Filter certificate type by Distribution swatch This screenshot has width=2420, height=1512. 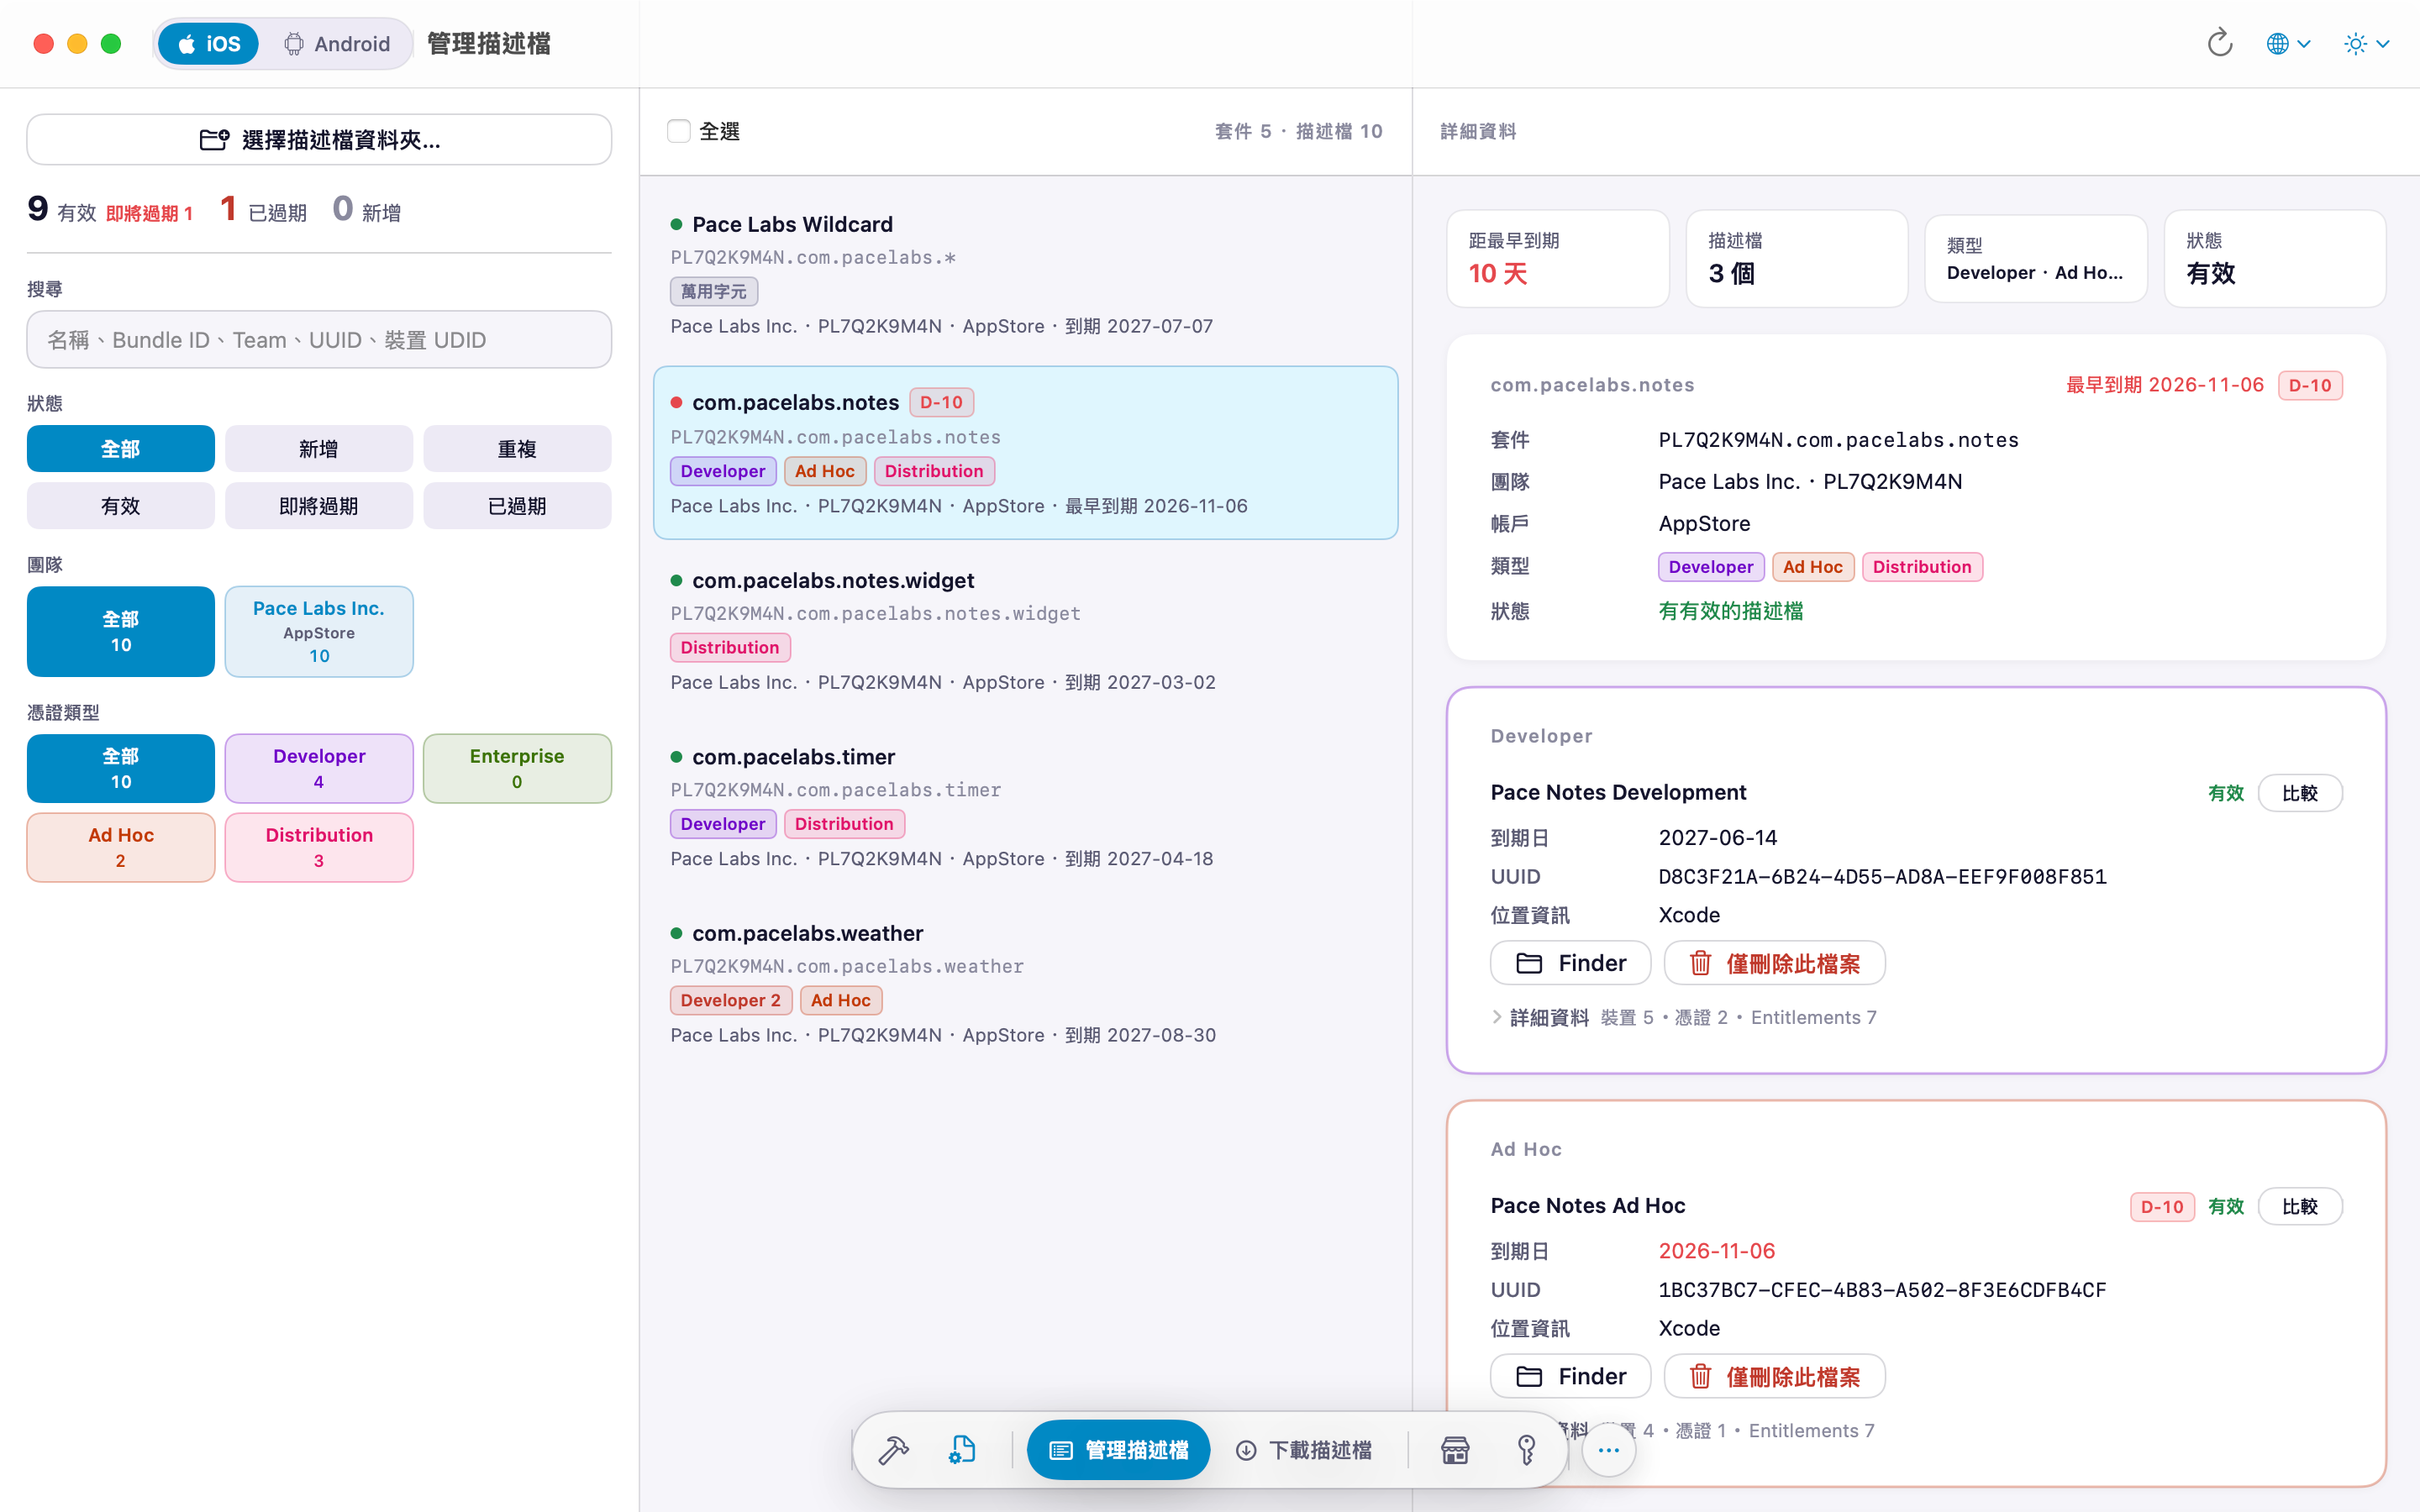[x=319, y=847]
